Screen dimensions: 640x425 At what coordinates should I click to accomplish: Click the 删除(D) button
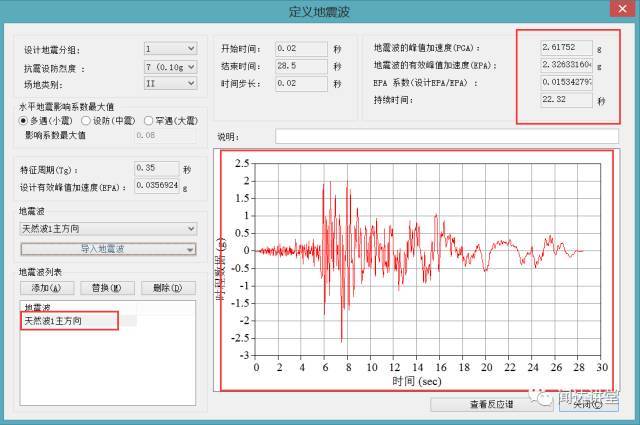click(168, 288)
